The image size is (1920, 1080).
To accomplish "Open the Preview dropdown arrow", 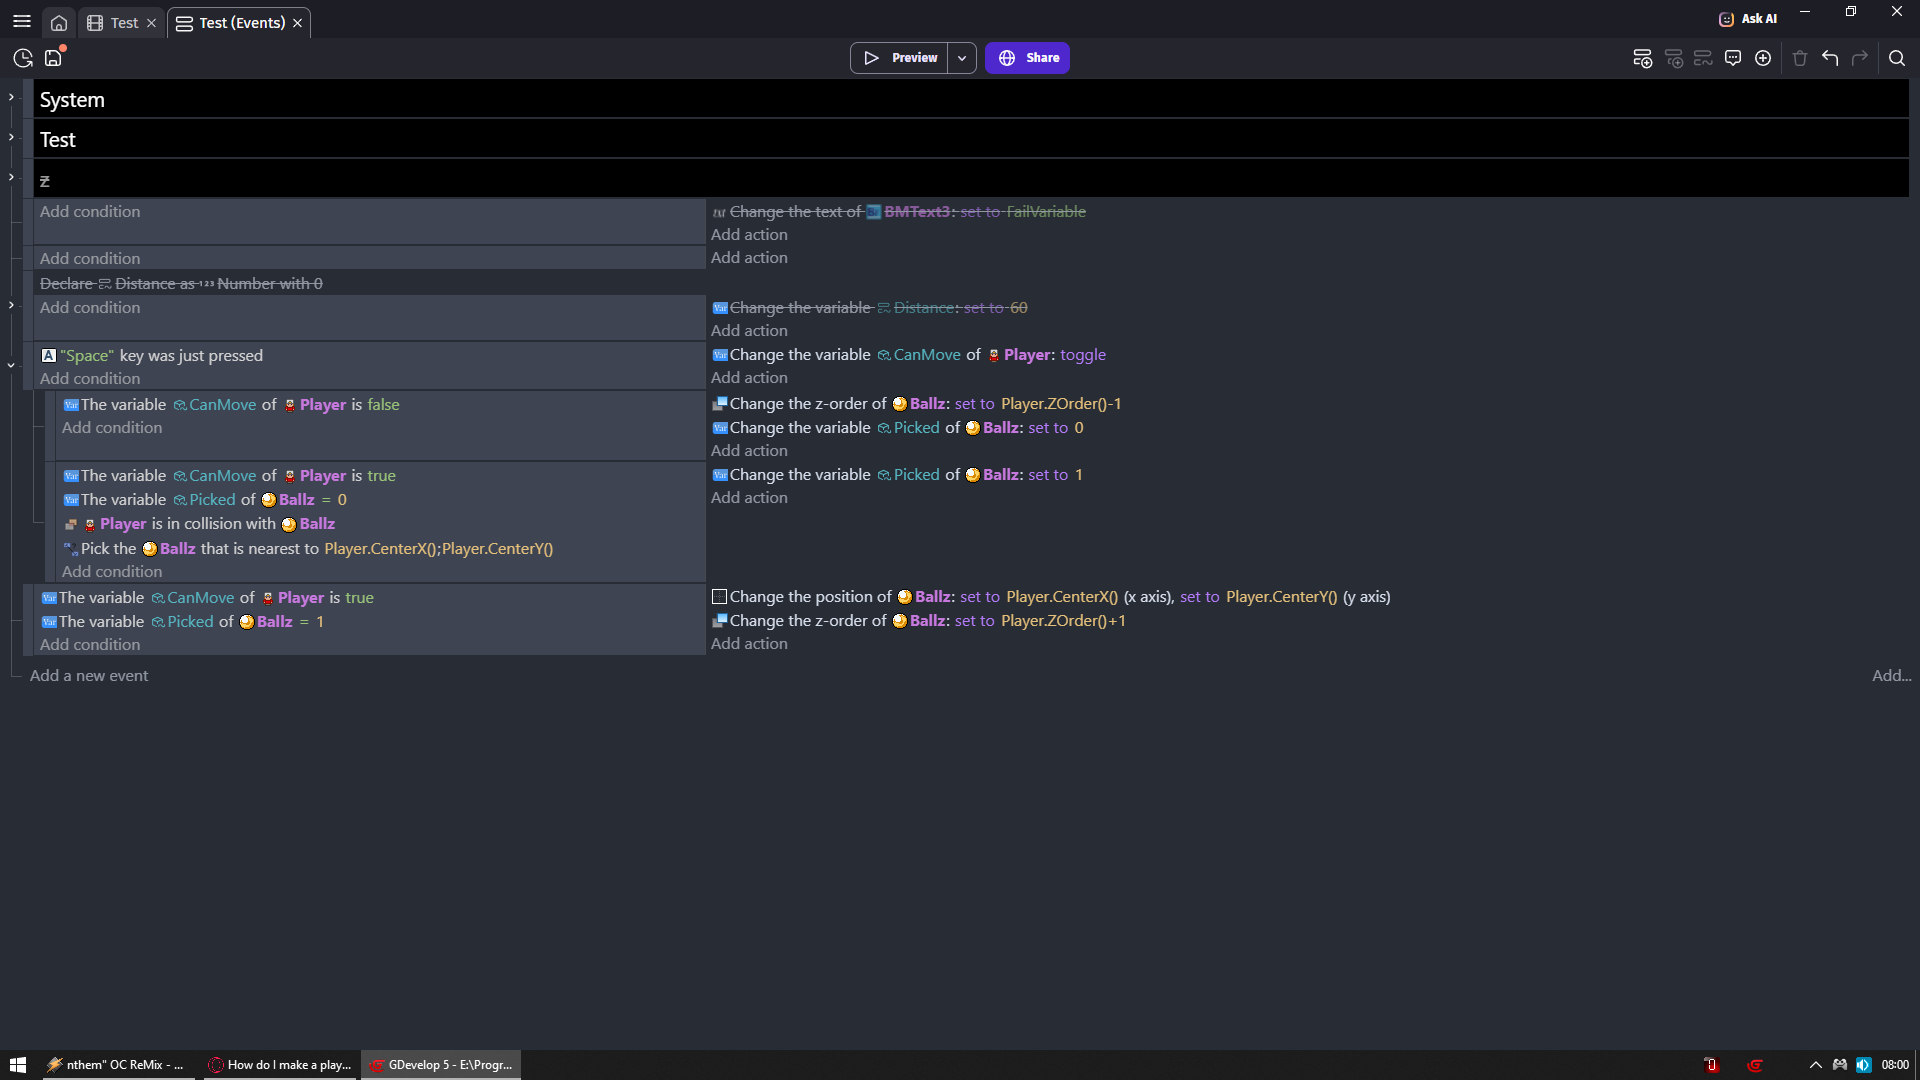I will [962, 58].
